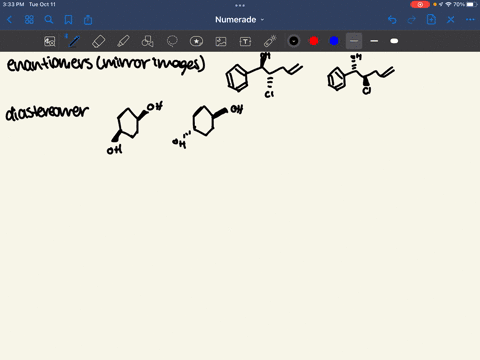Select the Laser pointer tool
This screenshot has height=360, width=480.
pos(270,41)
